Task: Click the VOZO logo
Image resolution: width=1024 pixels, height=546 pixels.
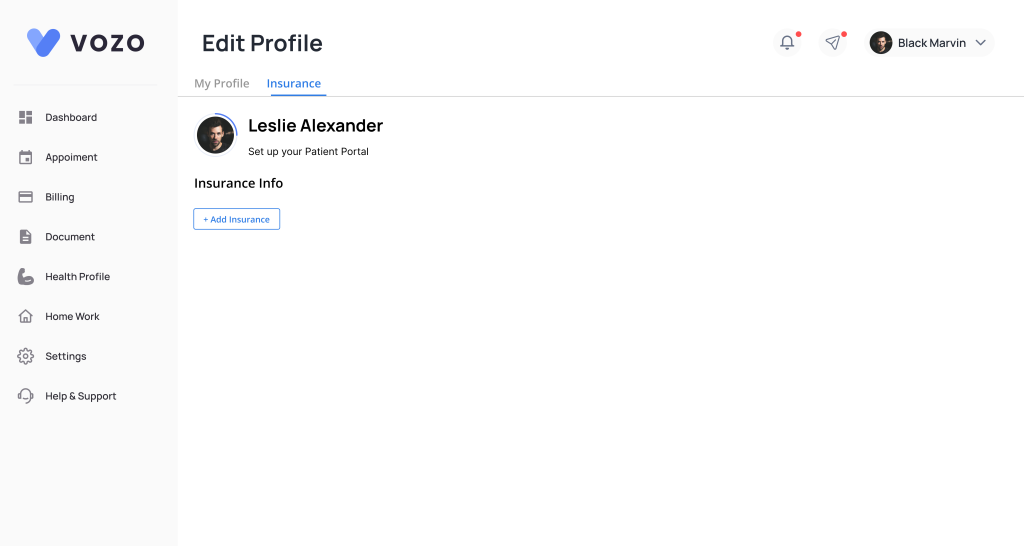Action: tap(86, 42)
